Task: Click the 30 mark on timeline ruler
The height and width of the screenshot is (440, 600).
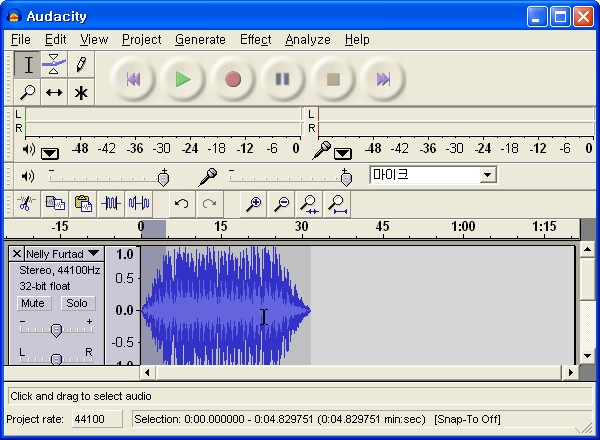Action: click(x=302, y=227)
